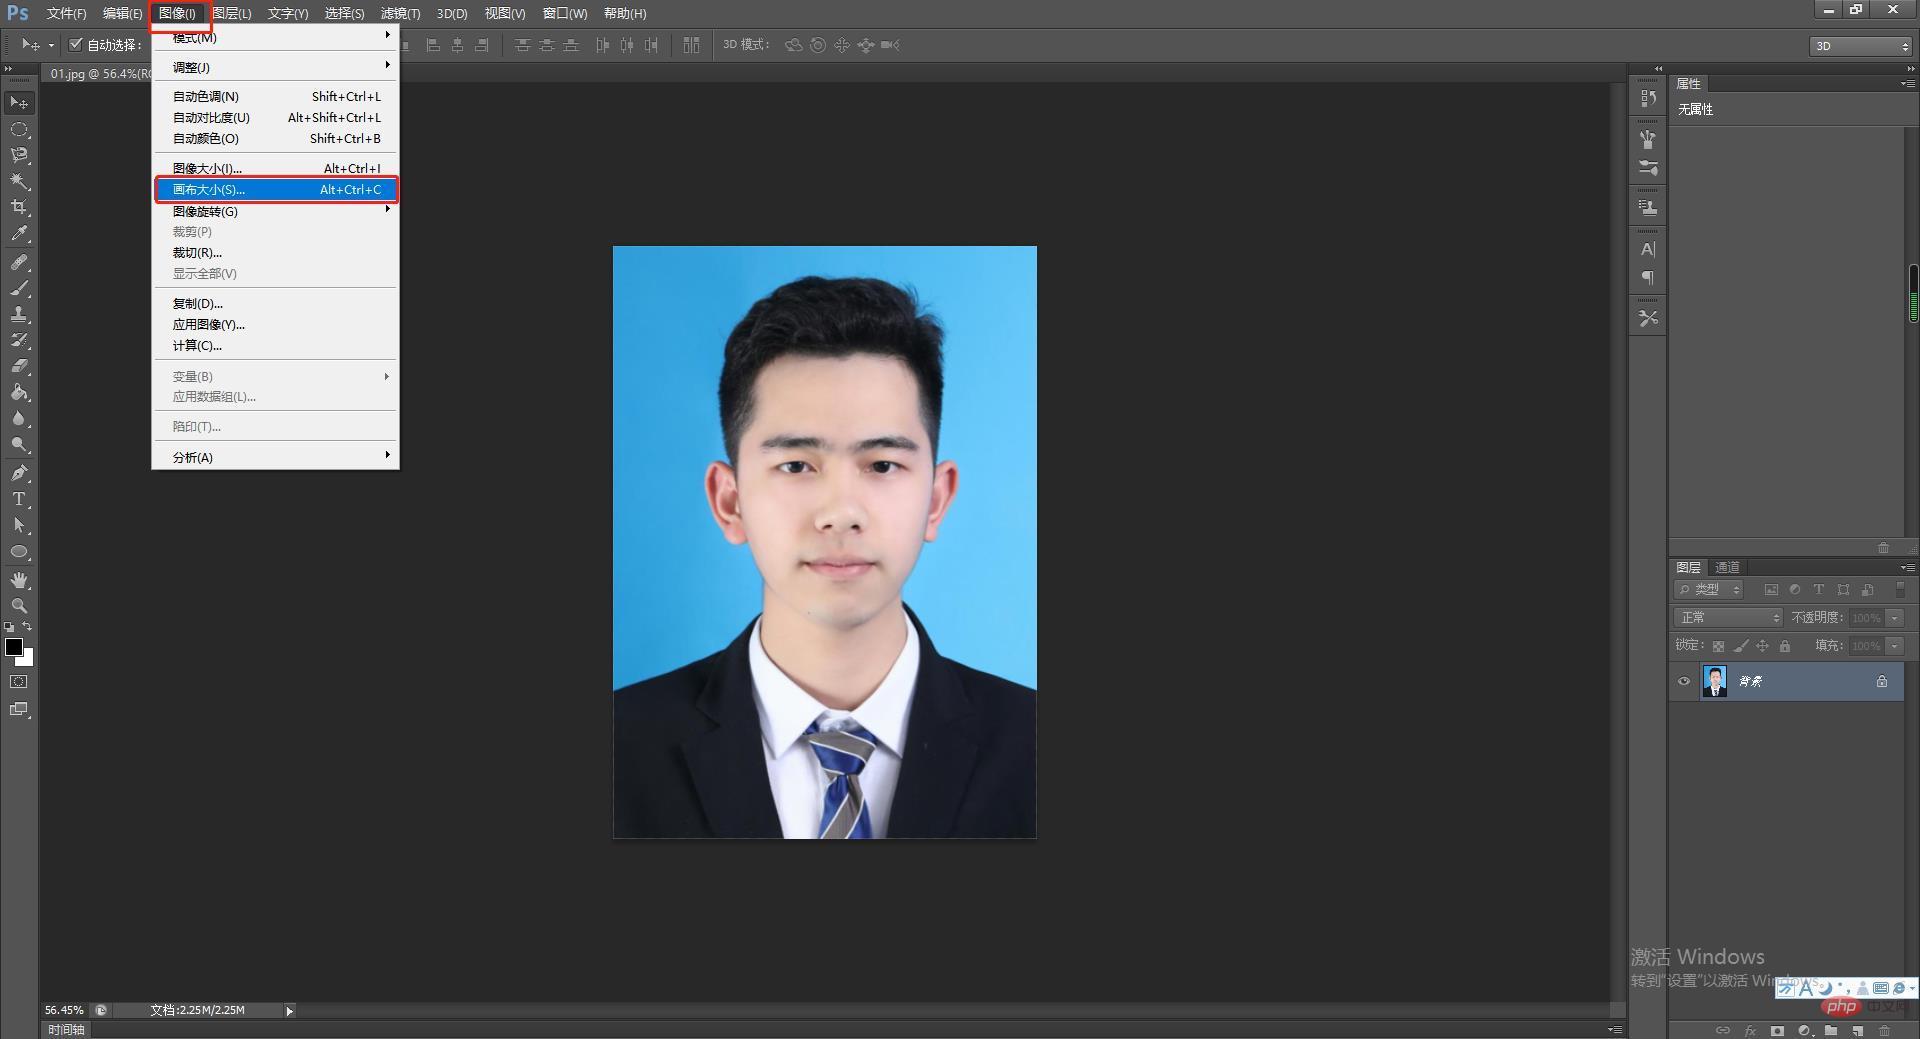Image resolution: width=1920 pixels, height=1039 pixels.
Task: Select the History Brush tool
Action: 19,340
